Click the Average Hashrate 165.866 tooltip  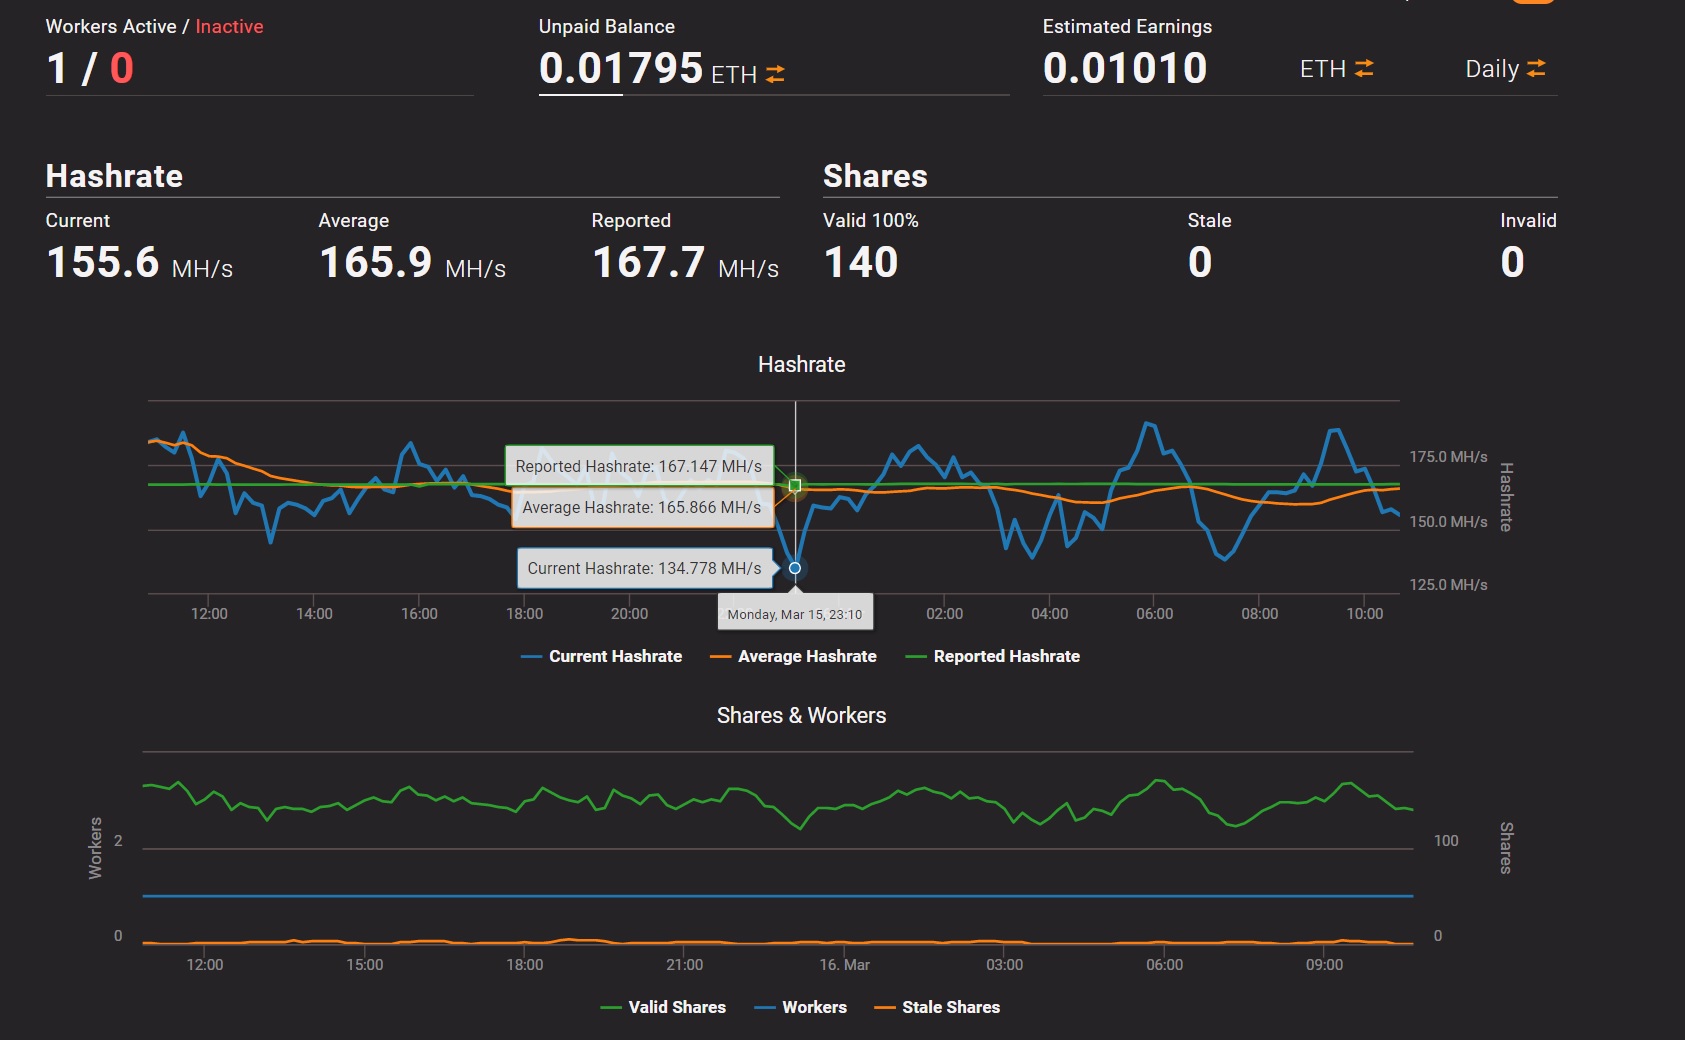[x=642, y=507]
